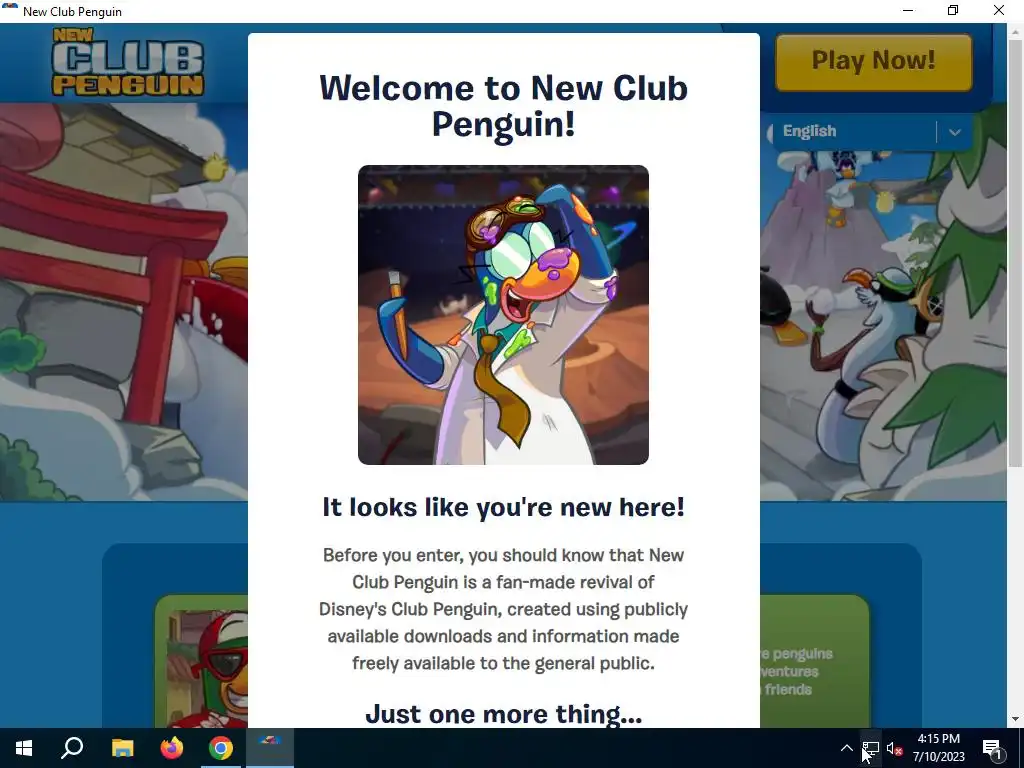Close the New Club Penguin window
Viewport: 1024px width, 768px height.
(x=999, y=10)
